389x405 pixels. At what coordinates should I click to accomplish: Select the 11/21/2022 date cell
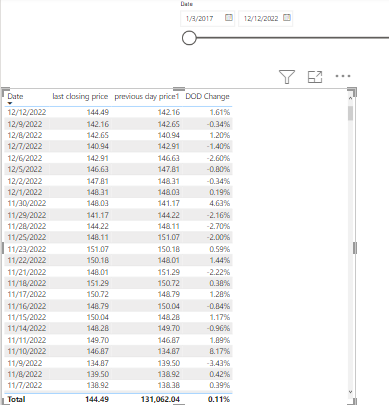[x=27, y=272]
